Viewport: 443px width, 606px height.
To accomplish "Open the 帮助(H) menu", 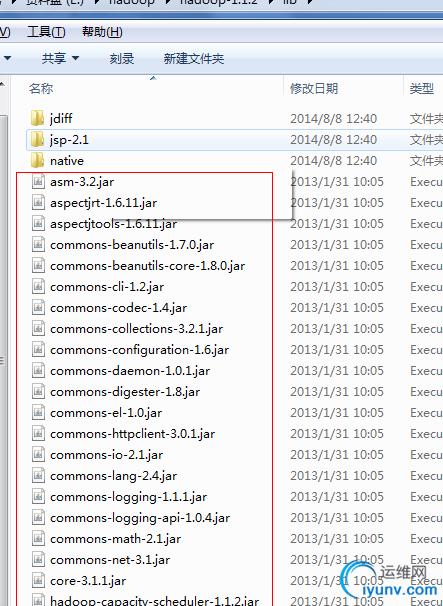I will [x=102, y=32].
